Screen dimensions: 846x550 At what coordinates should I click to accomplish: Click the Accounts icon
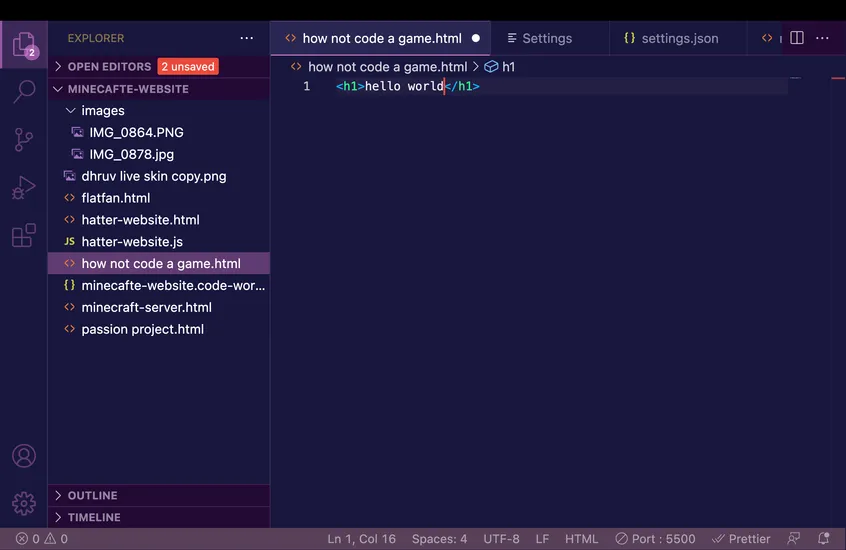pyautogui.click(x=24, y=456)
